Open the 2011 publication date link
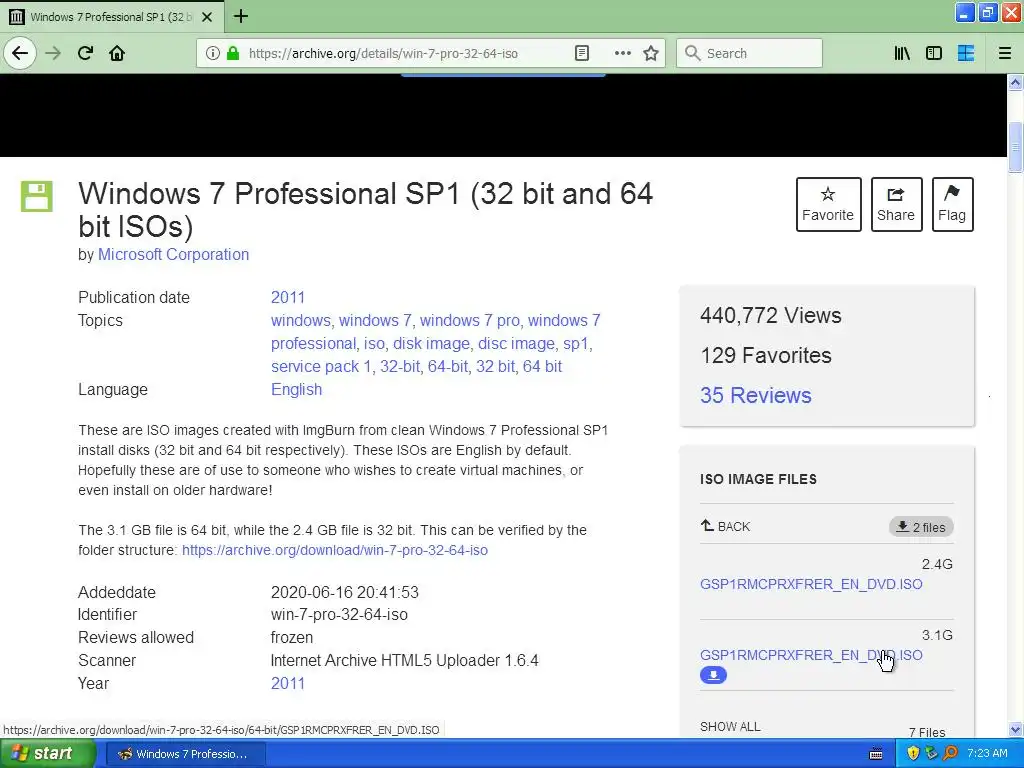1024x768 pixels. tap(287, 297)
